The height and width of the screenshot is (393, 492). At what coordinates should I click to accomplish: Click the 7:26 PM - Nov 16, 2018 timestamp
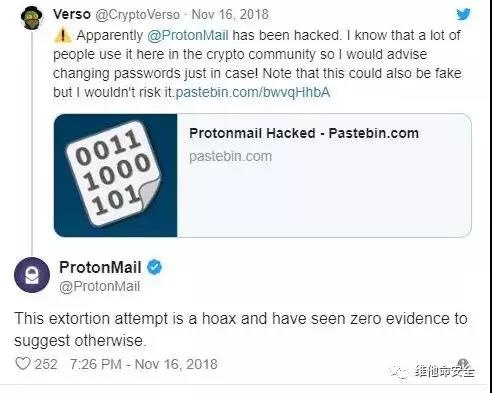click(144, 364)
